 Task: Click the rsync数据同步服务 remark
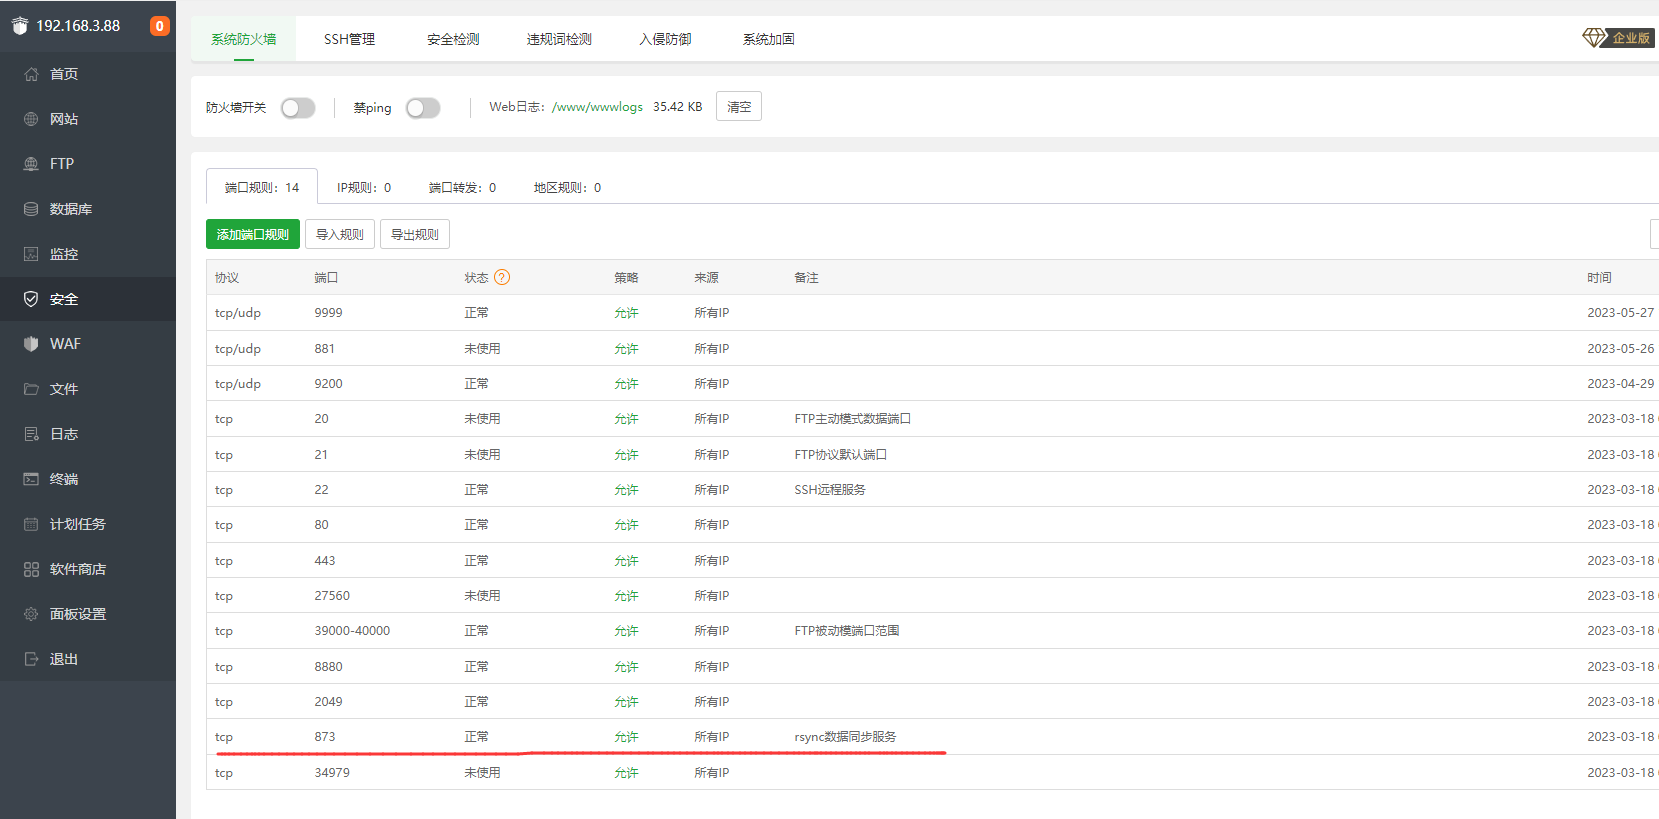point(845,737)
